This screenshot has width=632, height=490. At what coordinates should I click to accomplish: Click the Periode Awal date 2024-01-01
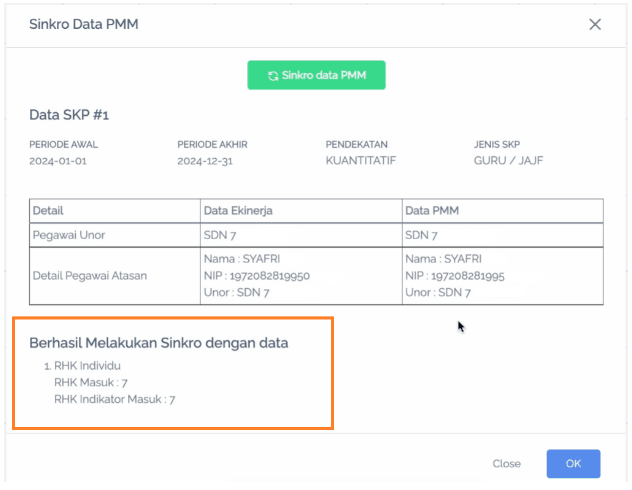point(58,161)
